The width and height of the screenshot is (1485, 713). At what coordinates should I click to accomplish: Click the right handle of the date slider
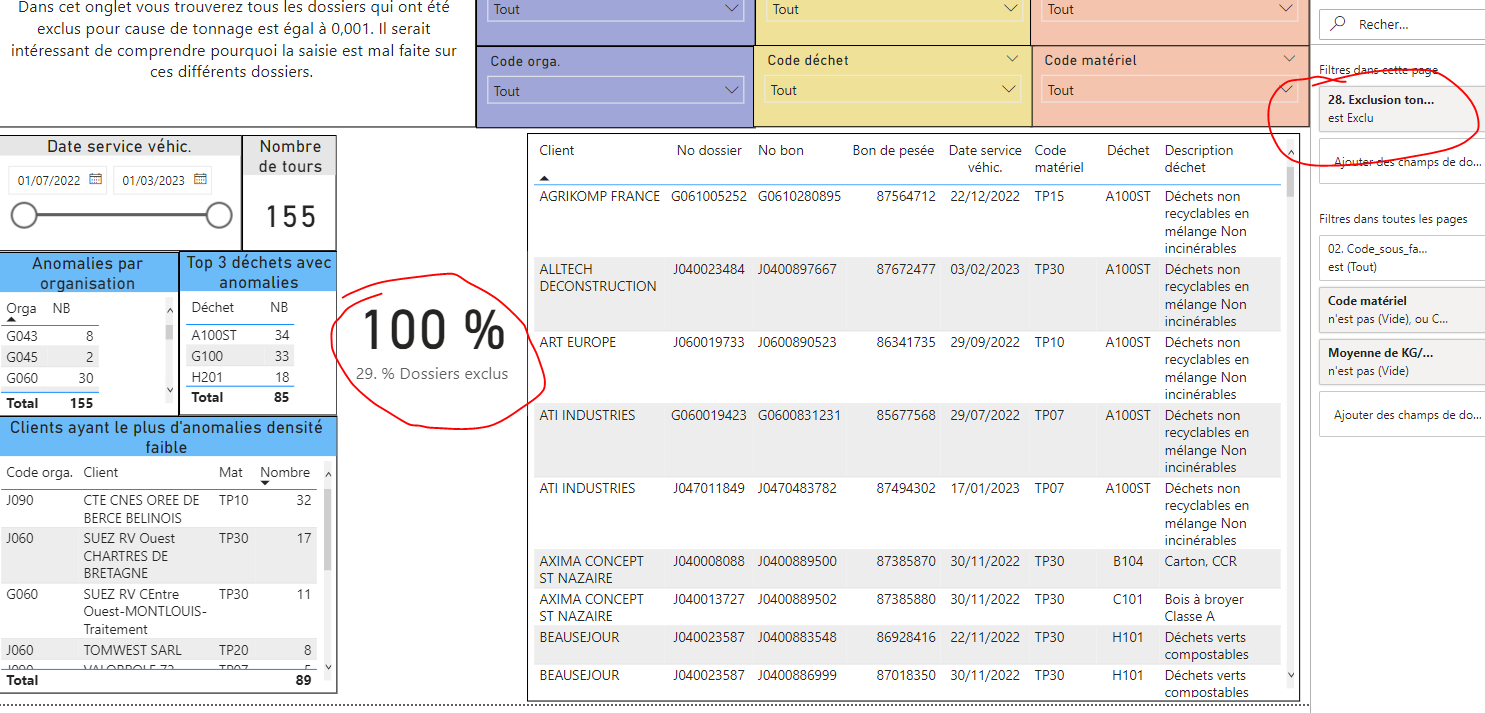click(x=219, y=215)
